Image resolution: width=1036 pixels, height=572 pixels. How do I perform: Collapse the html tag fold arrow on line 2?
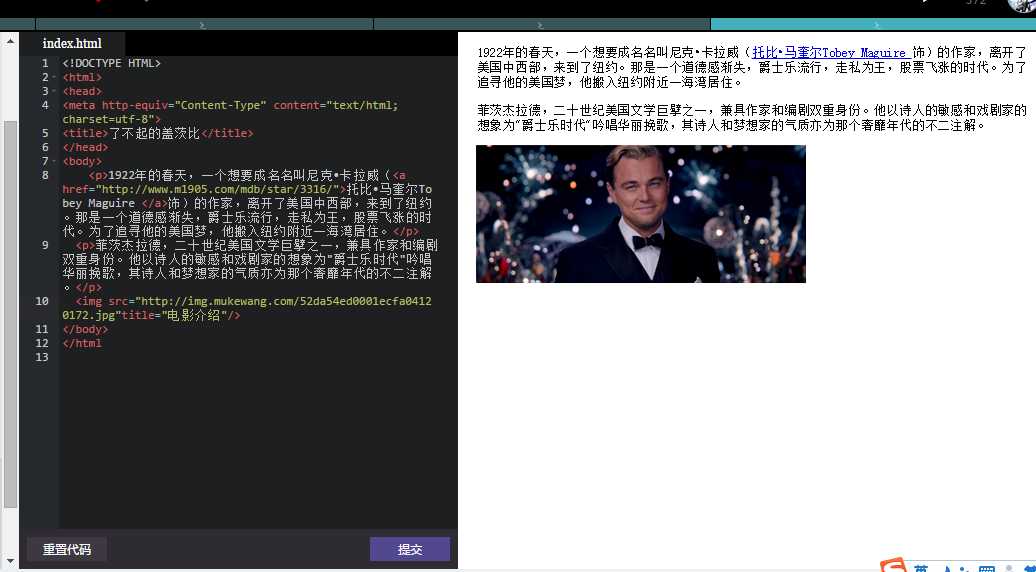click(x=54, y=77)
